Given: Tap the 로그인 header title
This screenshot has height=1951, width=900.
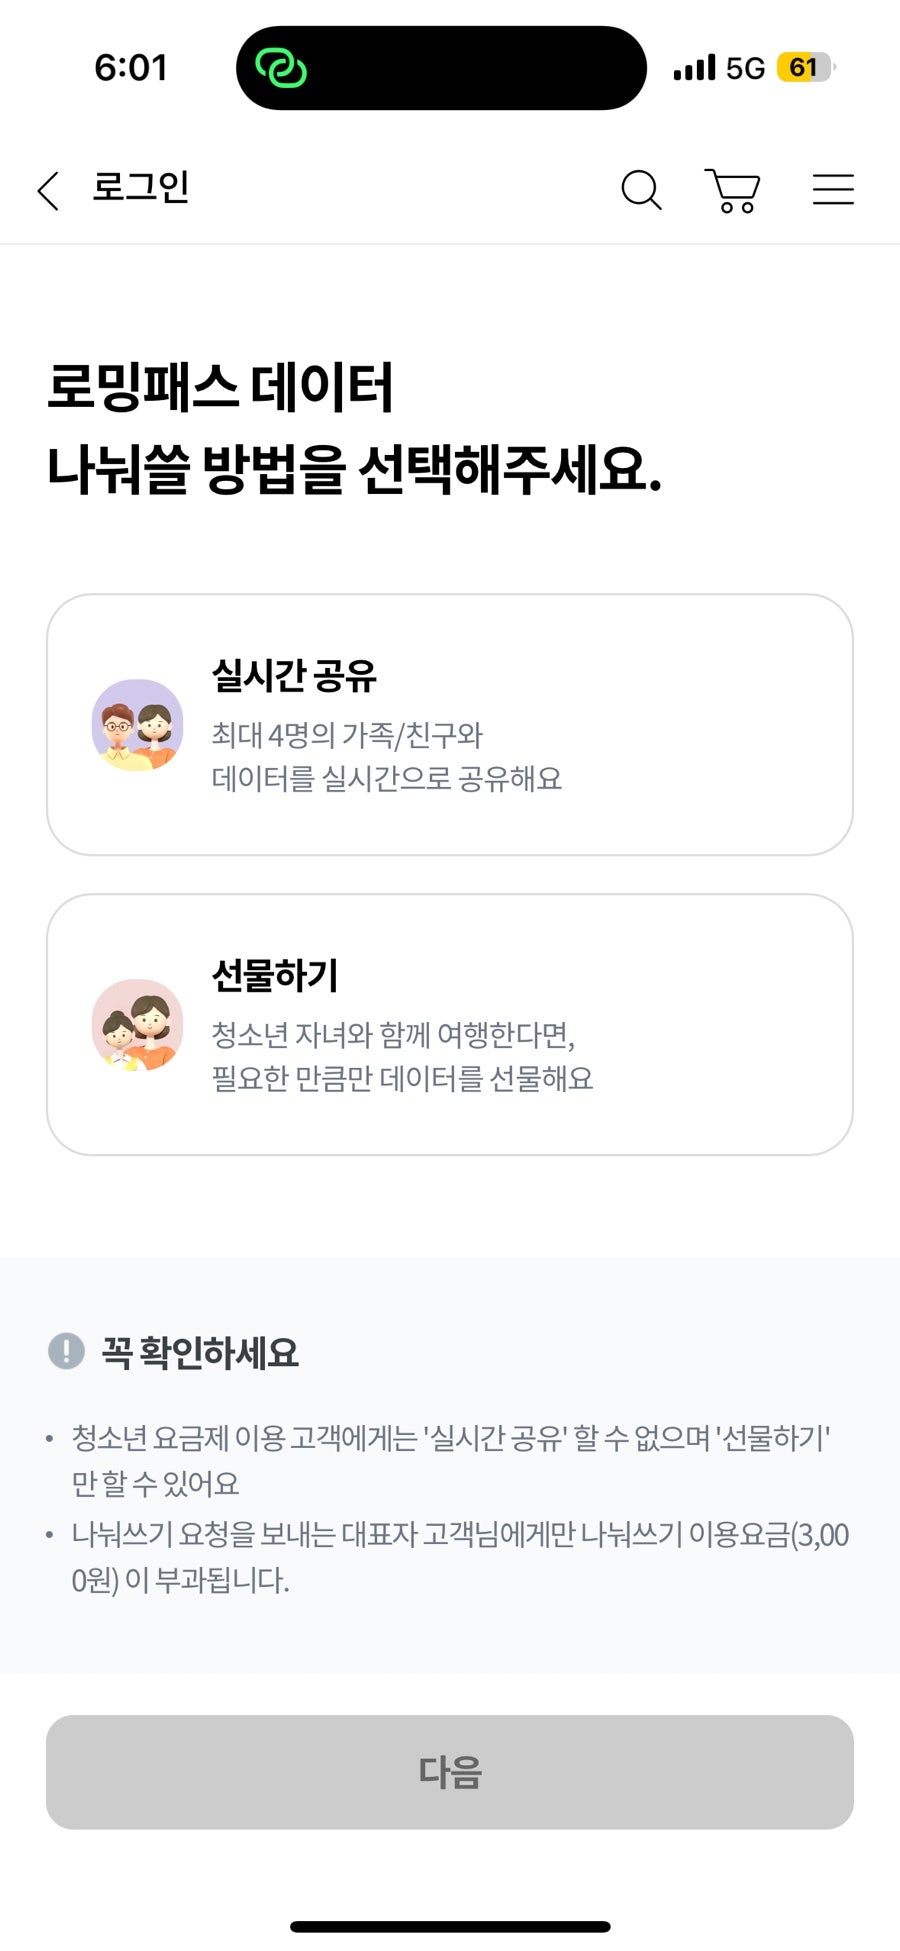Looking at the screenshot, I should [141, 187].
